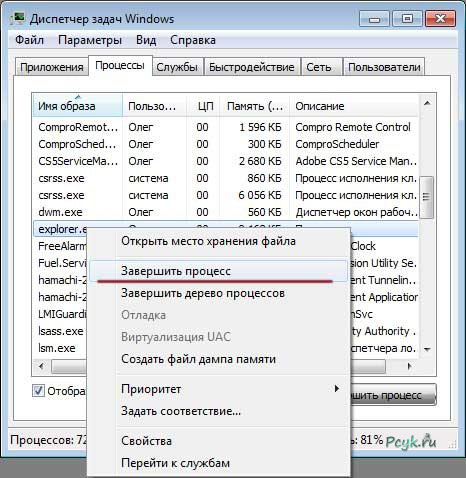Screen dimensions: 466x478
Task: Click the Завершить процесс button at bottom
Action: coord(393,395)
